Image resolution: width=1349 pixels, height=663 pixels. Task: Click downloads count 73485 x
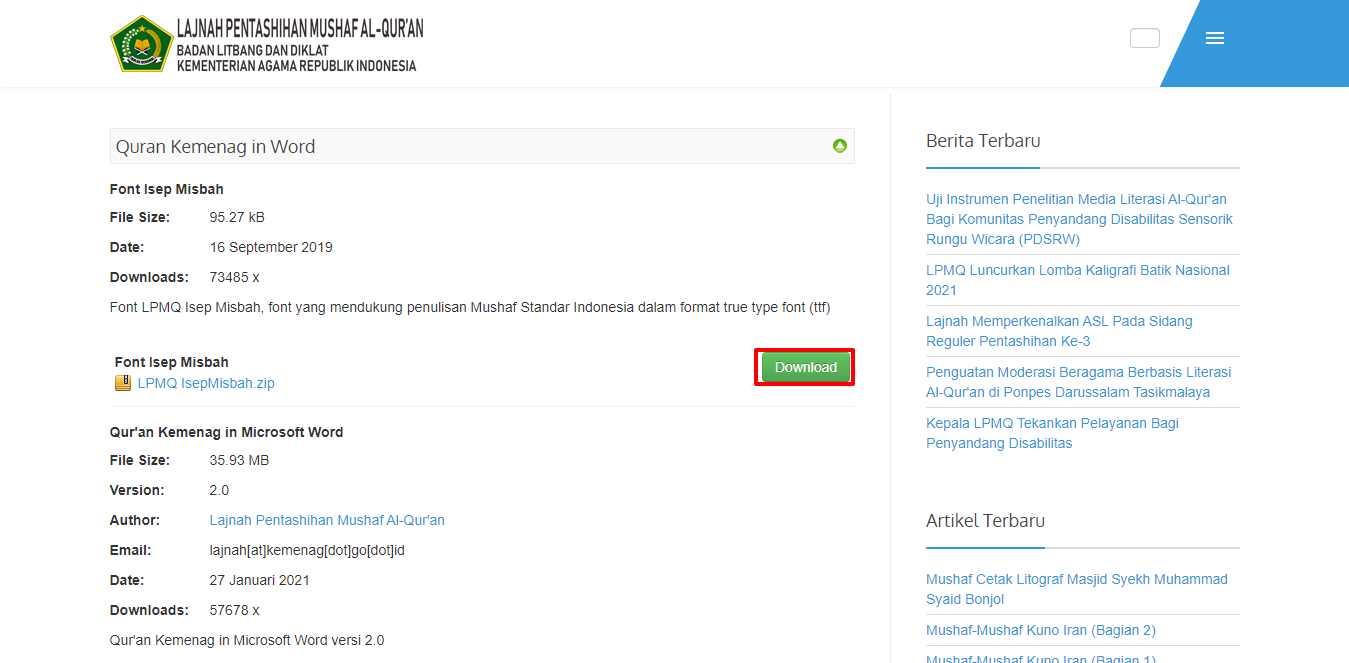(234, 277)
